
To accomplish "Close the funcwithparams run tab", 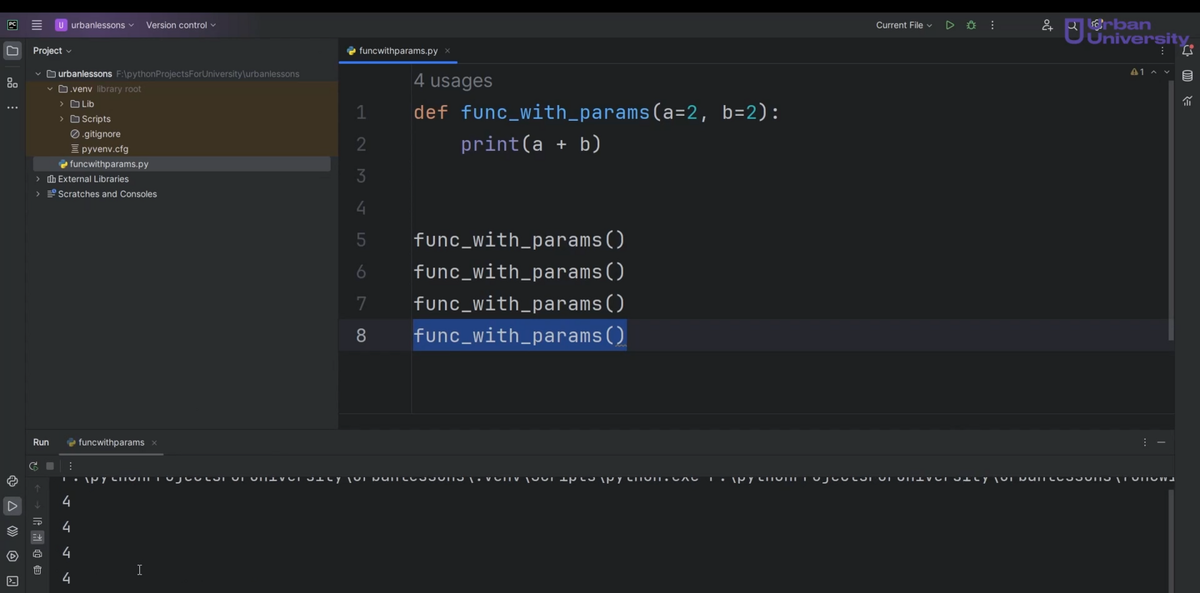I will [x=154, y=442].
